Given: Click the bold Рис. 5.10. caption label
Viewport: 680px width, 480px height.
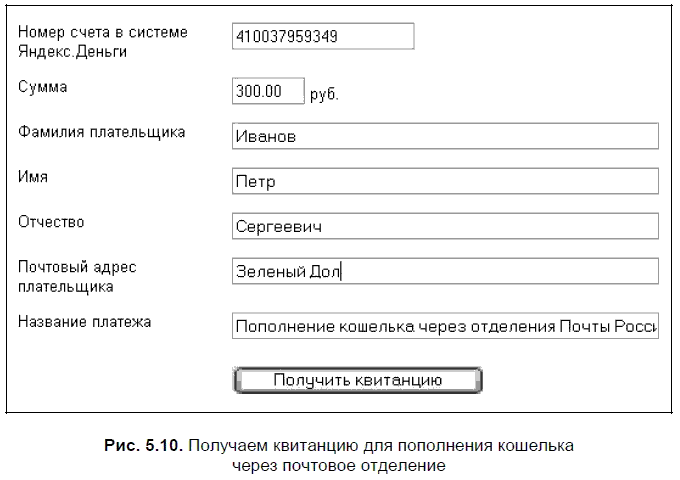Looking at the screenshot, I should pyautogui.click(x=144, y=443).
